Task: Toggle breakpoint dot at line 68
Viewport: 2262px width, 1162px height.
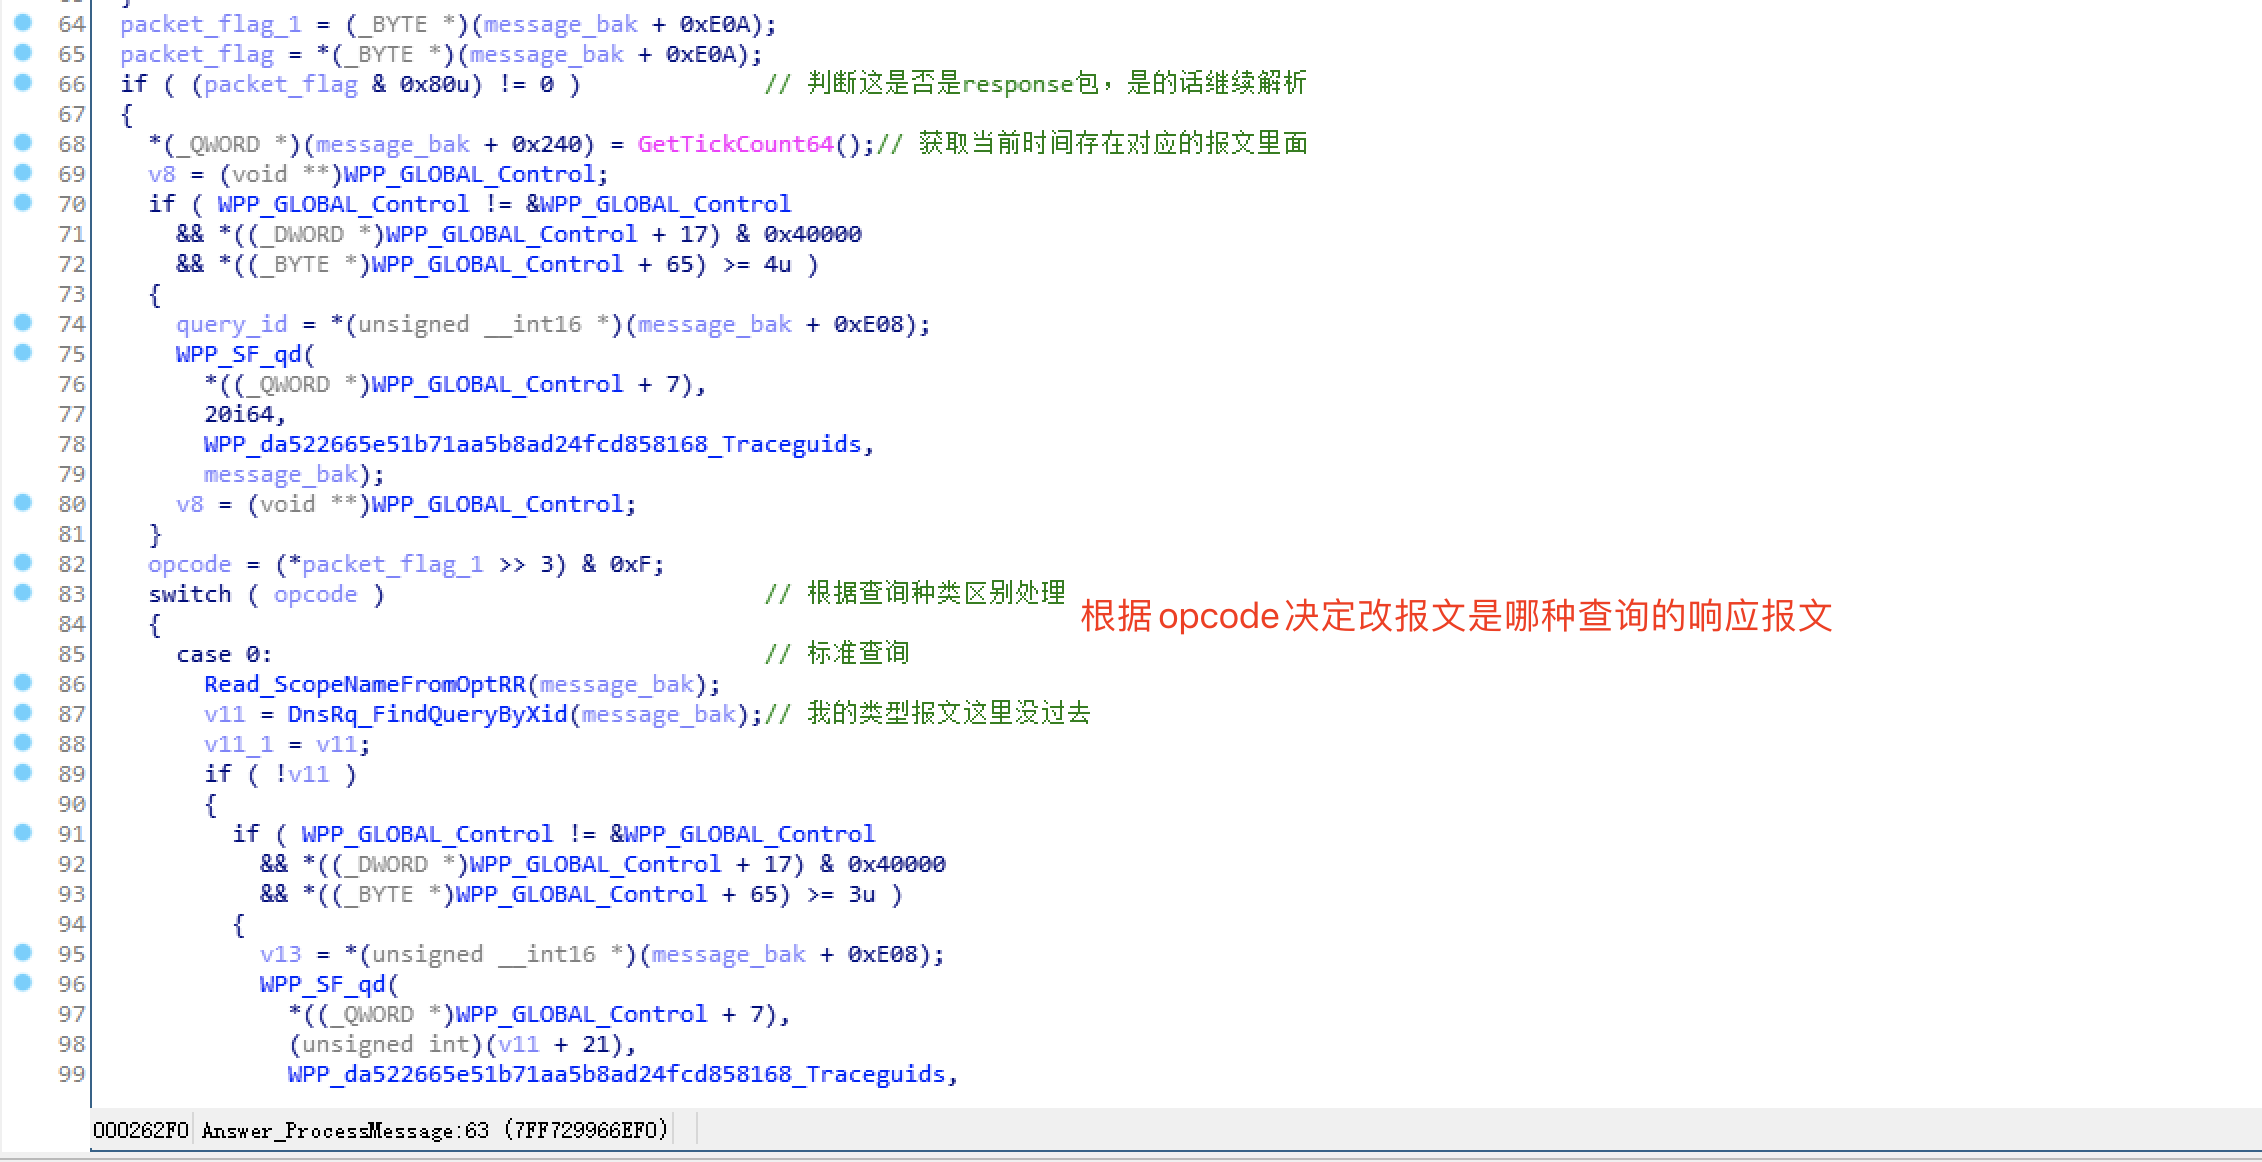Action: (x=23, y=142)
